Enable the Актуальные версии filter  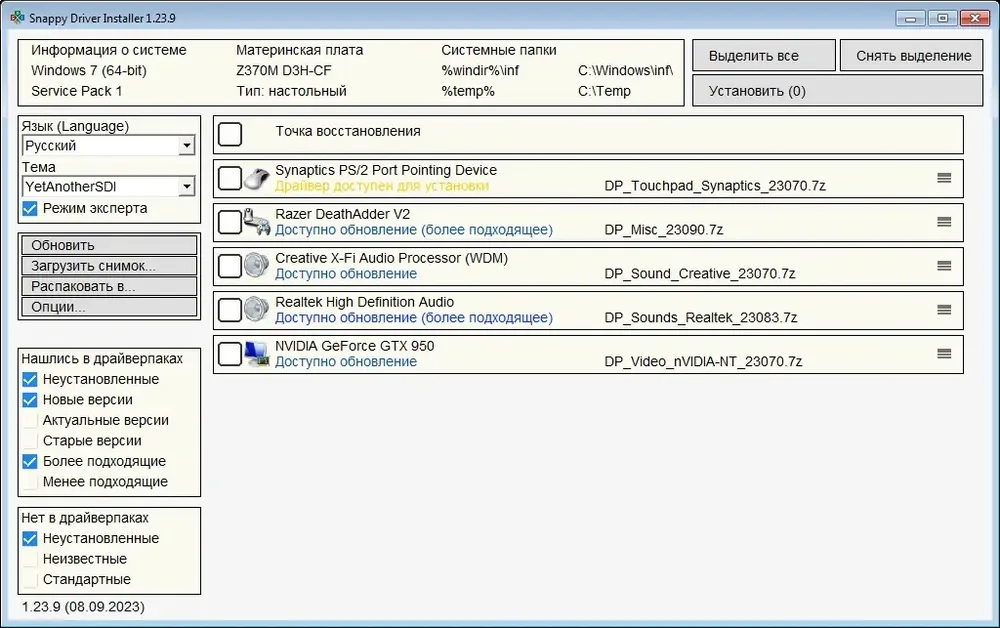(x=30, y=420)
